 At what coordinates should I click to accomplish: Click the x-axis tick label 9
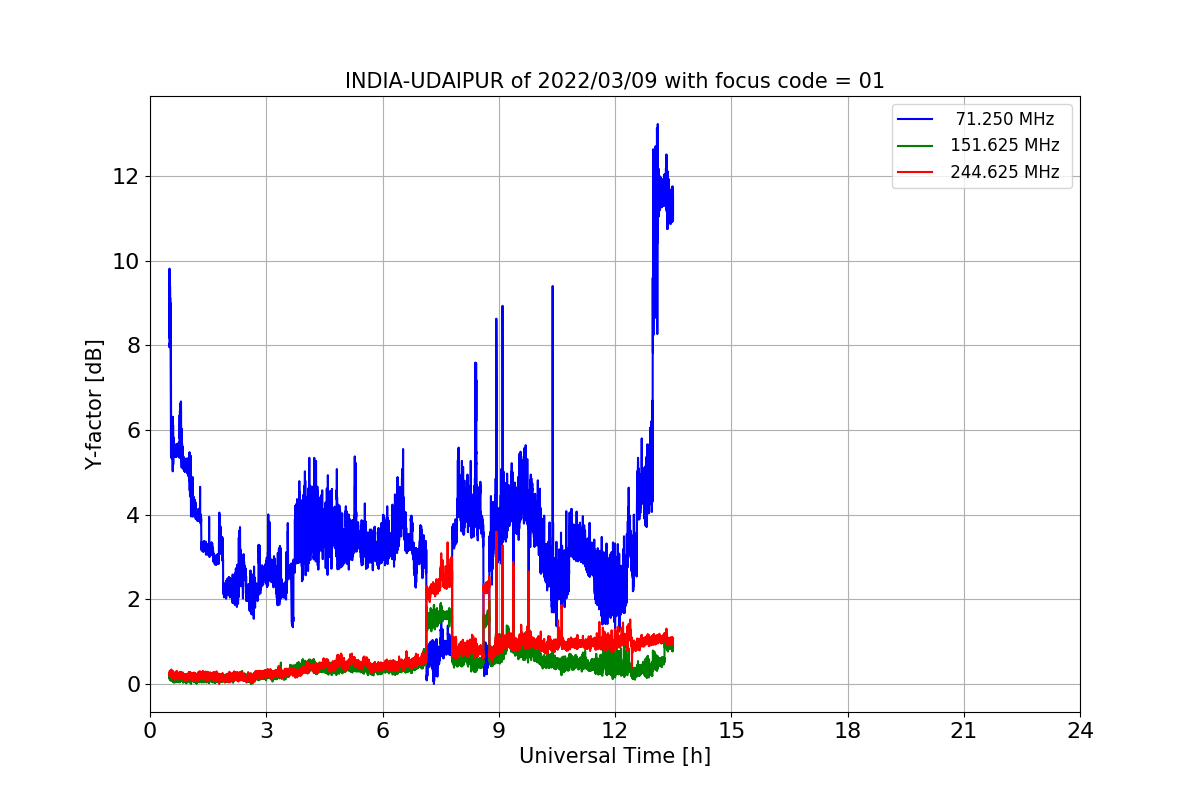point(499,730)
